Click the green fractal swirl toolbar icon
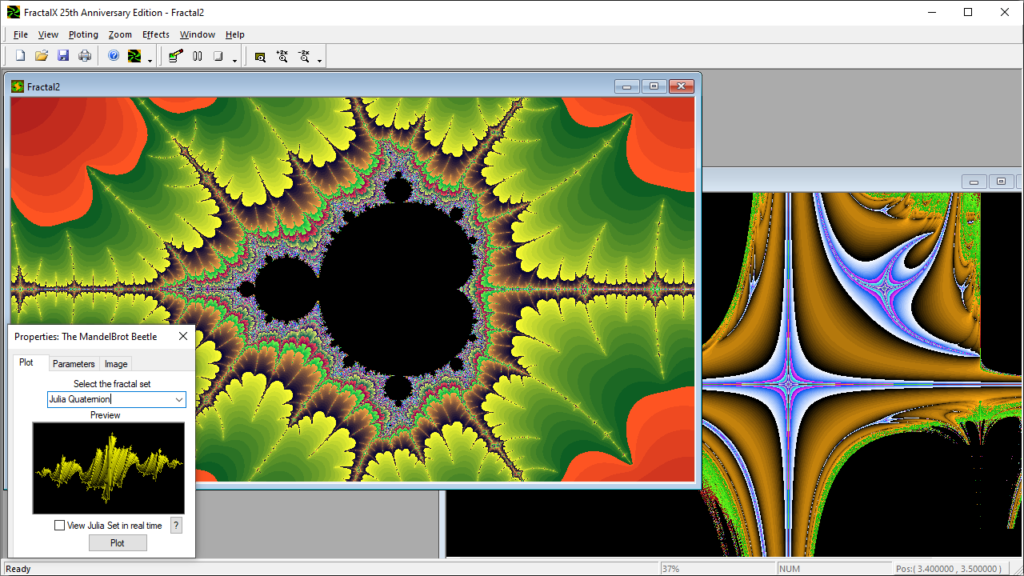This screenshot has width=1024, height=576. tap(135, 56)
